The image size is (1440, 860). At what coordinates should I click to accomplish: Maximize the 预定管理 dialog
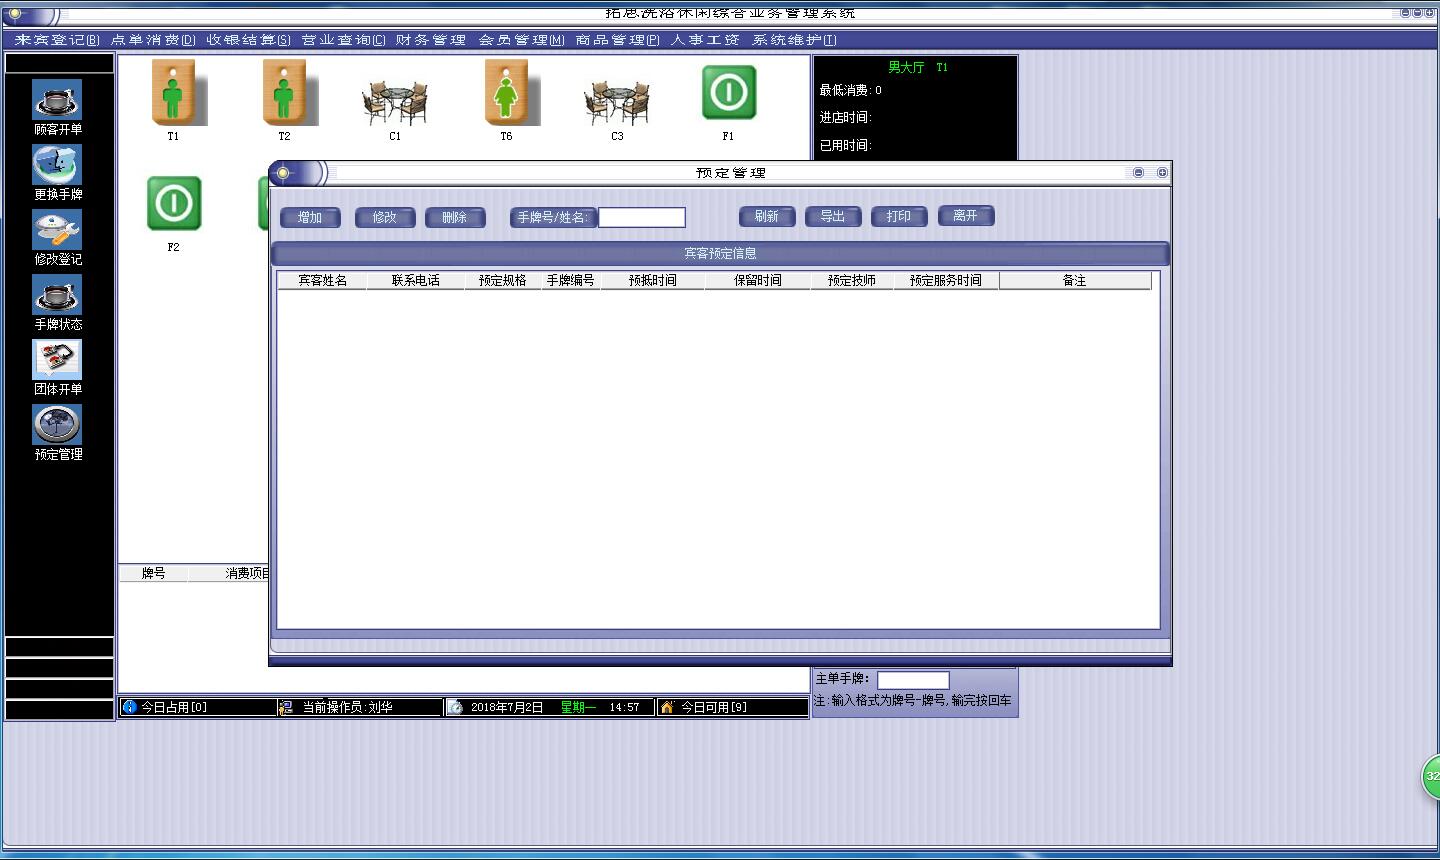pyautogui.click(x=1162, y=173)
